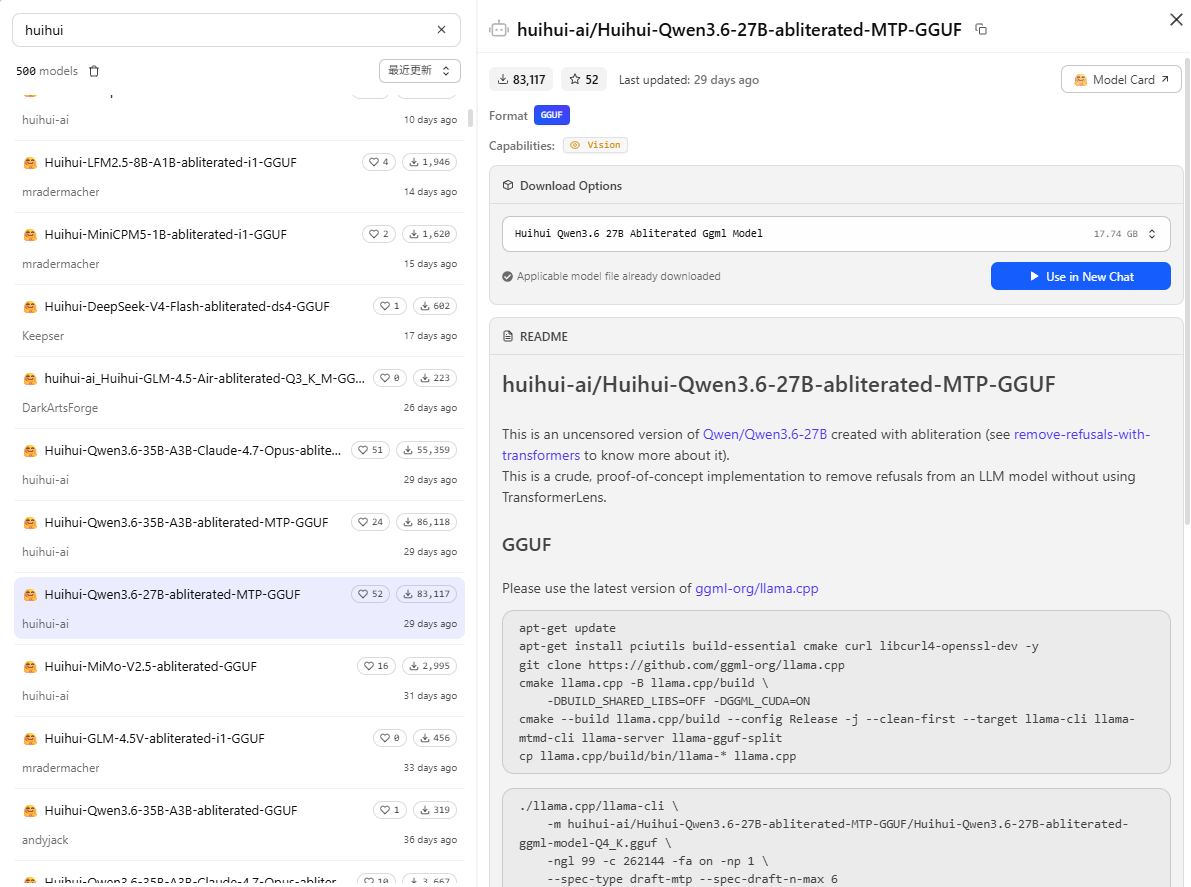This screenshot has height=887, width=1191.
Task: Open the Model Card link
Action: point(1121,80)
